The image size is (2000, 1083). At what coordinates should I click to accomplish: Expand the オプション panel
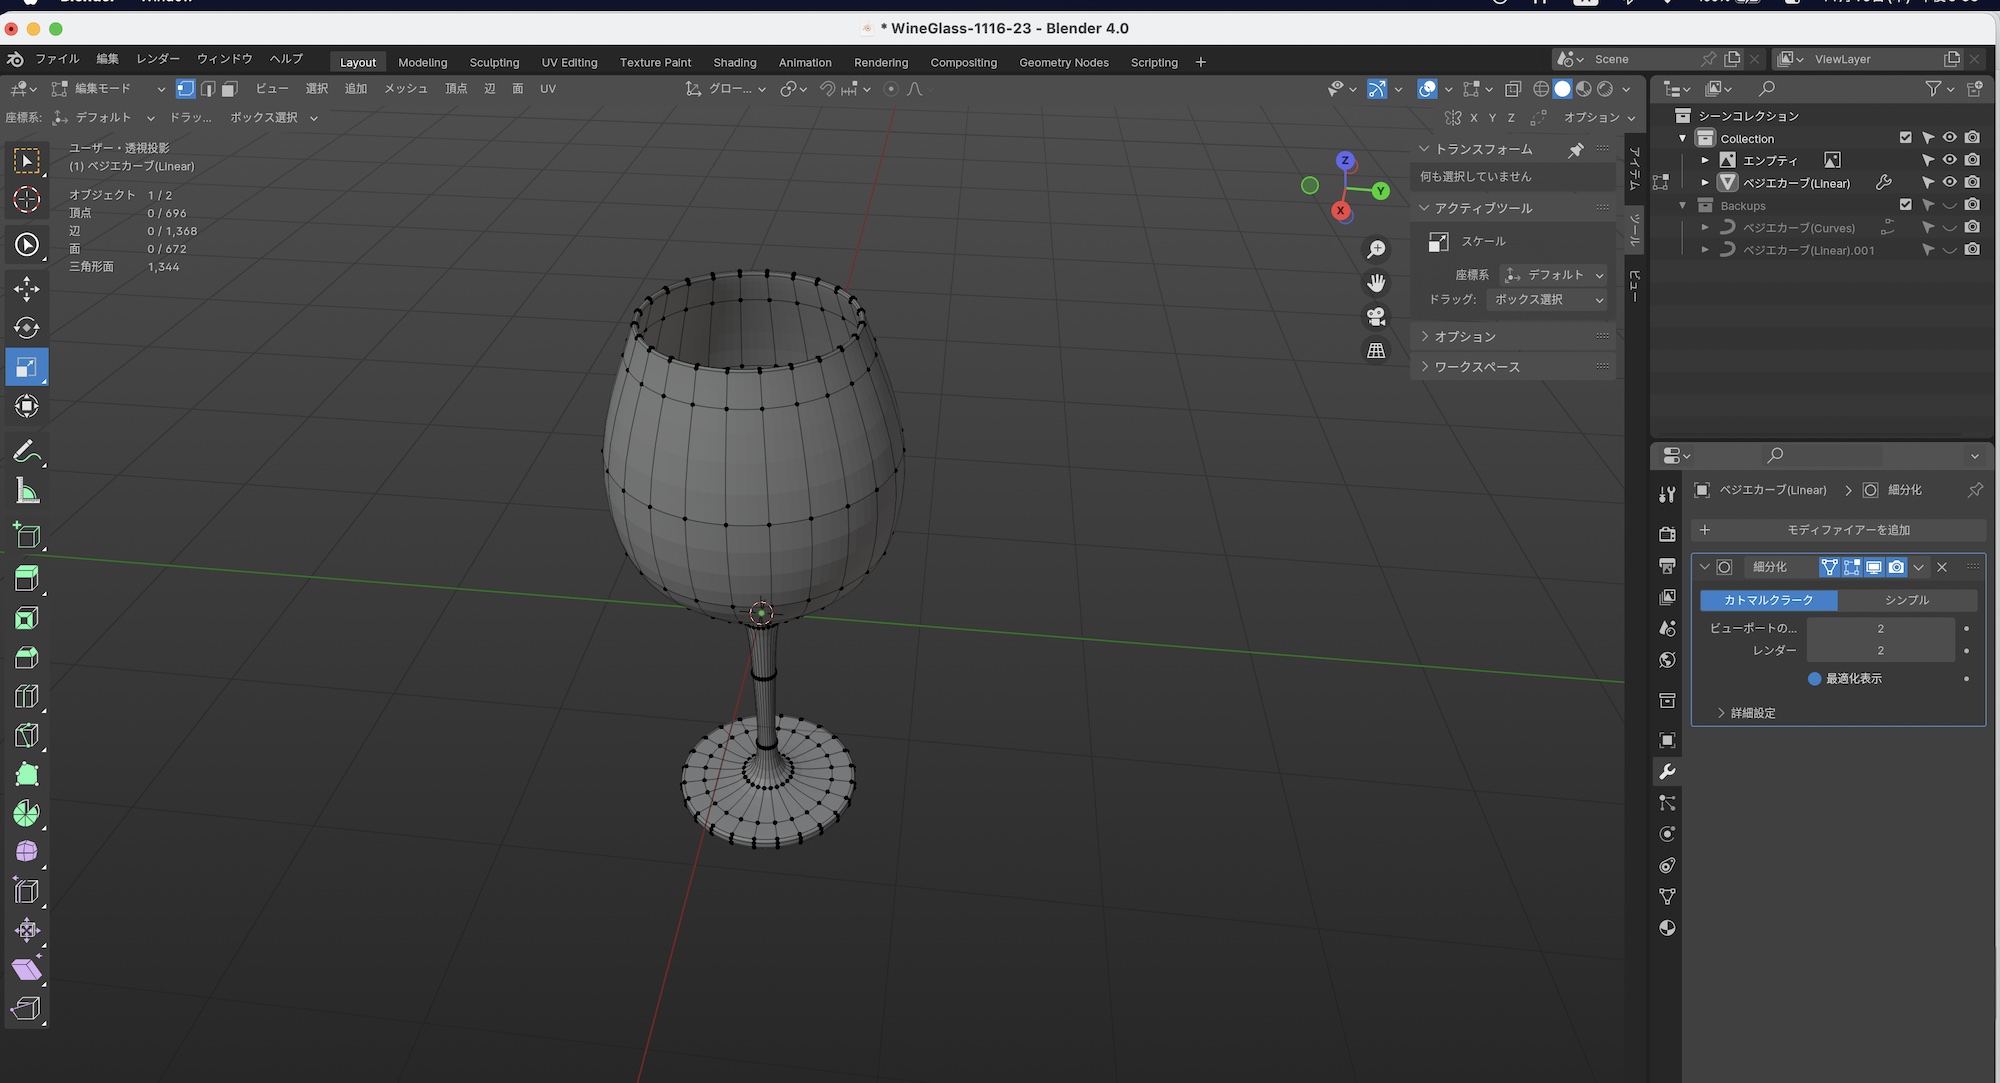[1465, 337]
